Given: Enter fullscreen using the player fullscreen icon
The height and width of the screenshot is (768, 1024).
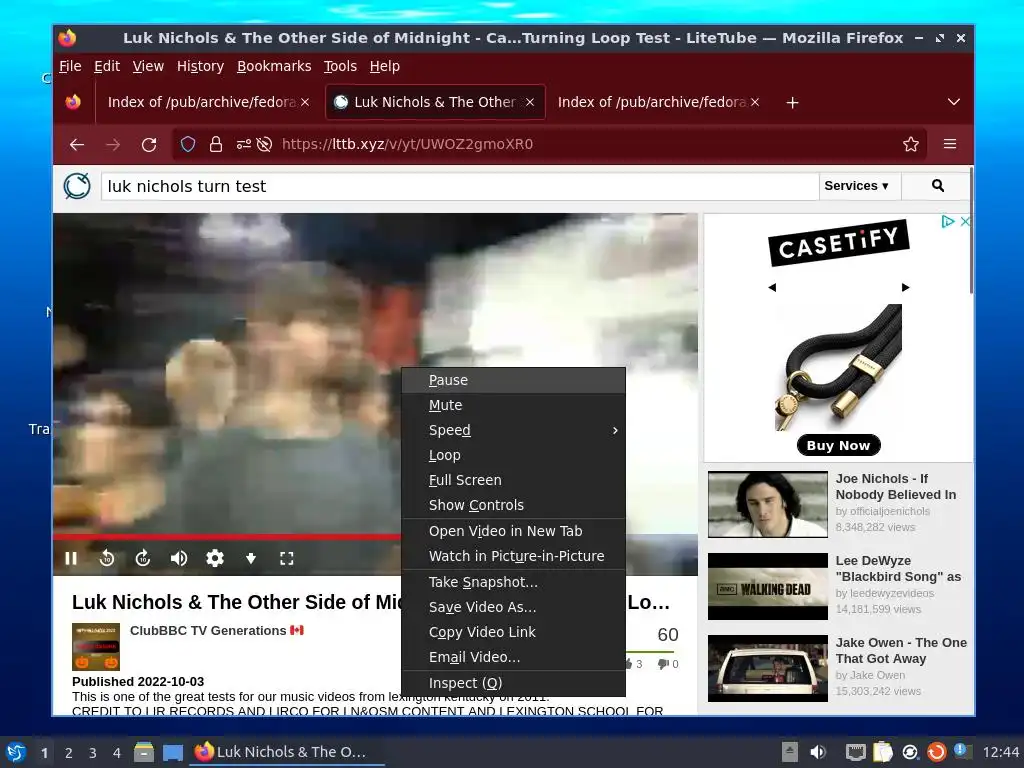Looking at the screenshot, I should (287, 558).
